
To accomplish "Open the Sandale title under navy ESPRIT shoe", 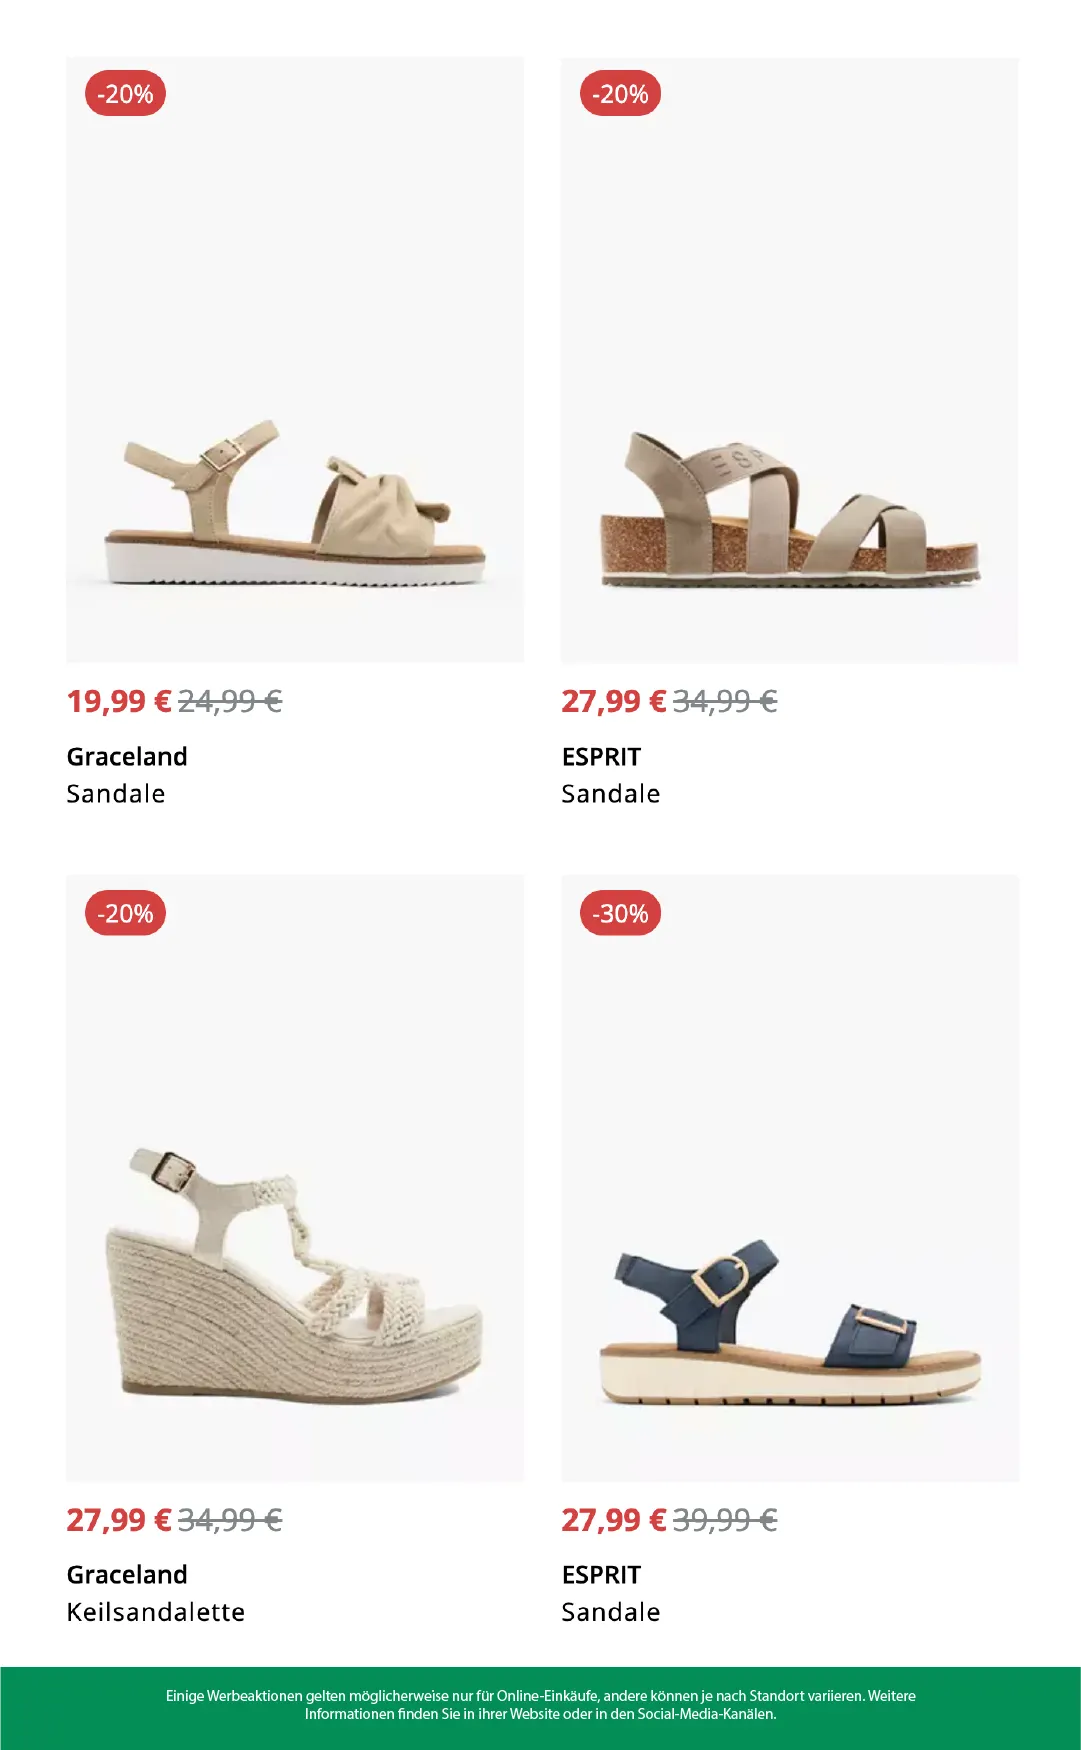I will pos(611,1612).
